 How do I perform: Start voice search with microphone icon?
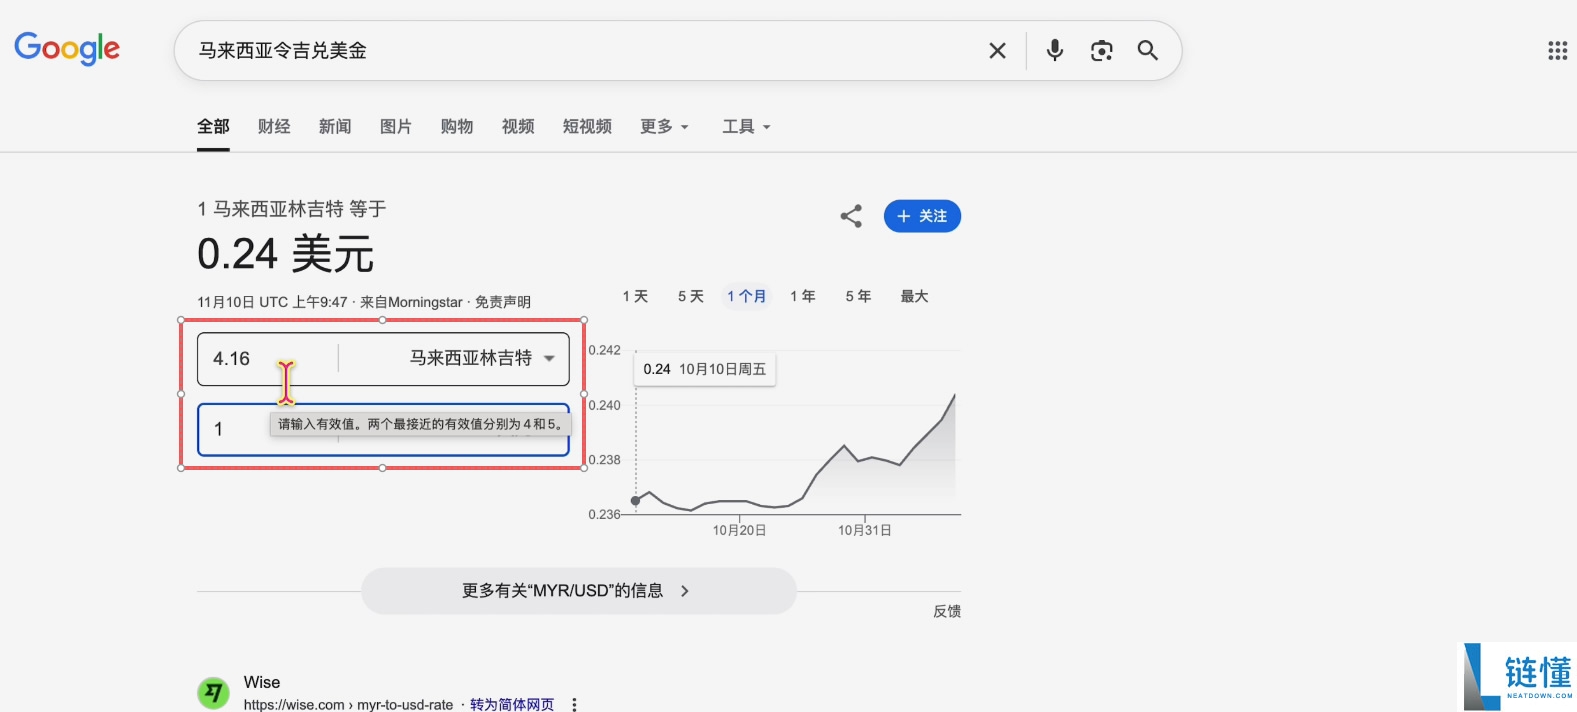coord(1054,50)
